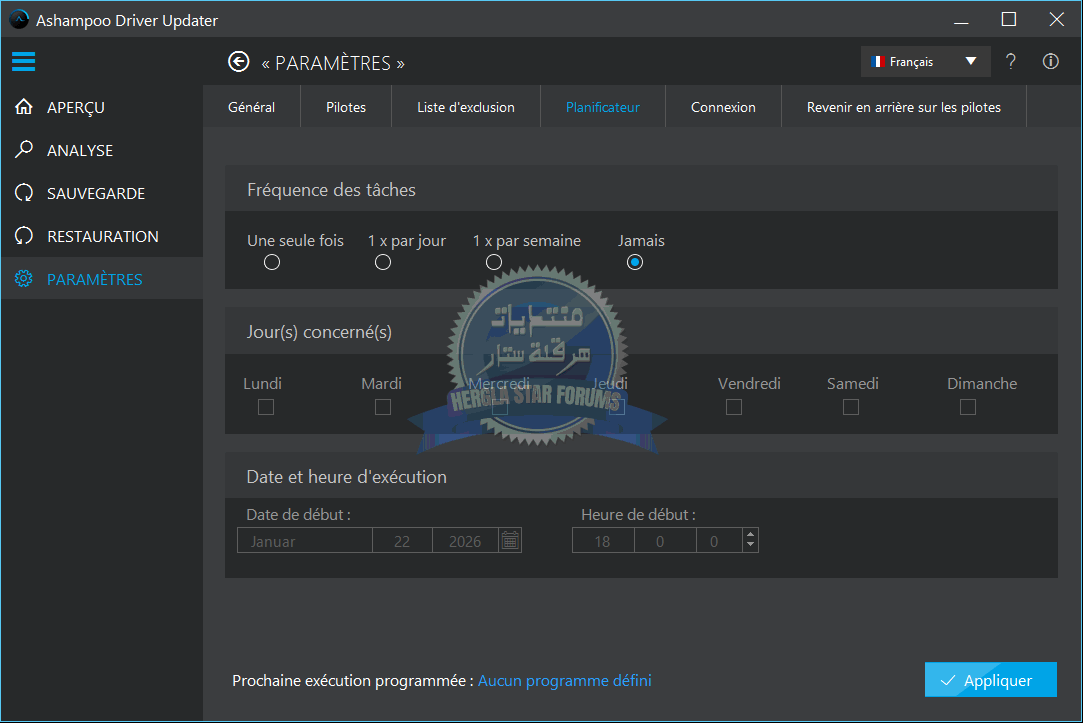The width and height of the screenshot is (1083, 723).
Task: Go to APERÇU via the home icon
Action: [24, 107]
